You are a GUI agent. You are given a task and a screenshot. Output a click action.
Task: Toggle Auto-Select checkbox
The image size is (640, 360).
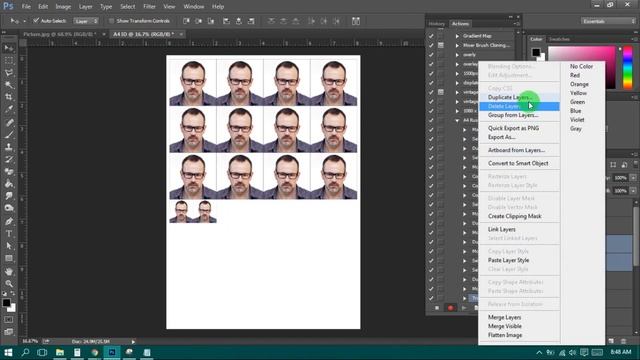click(x=36, y=21)
